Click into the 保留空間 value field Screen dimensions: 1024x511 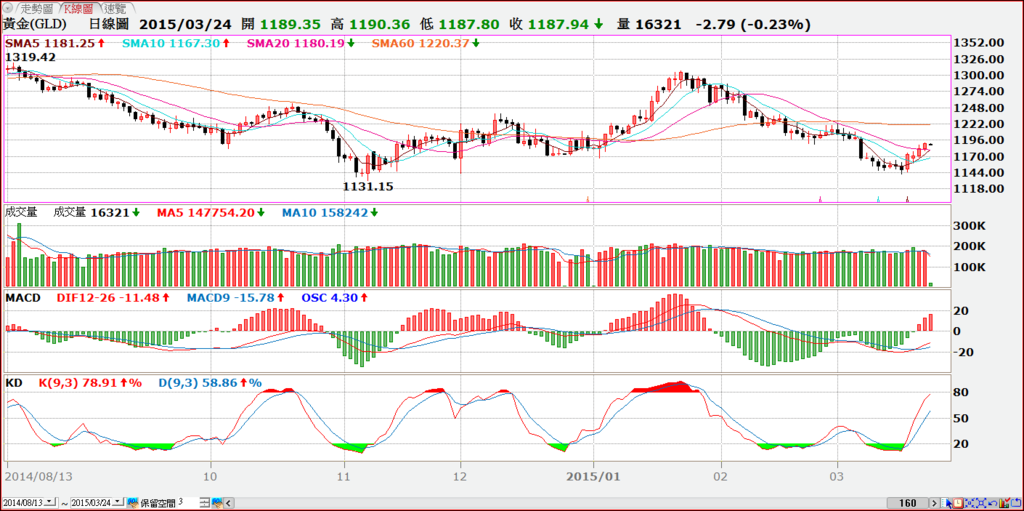[187, 502]
